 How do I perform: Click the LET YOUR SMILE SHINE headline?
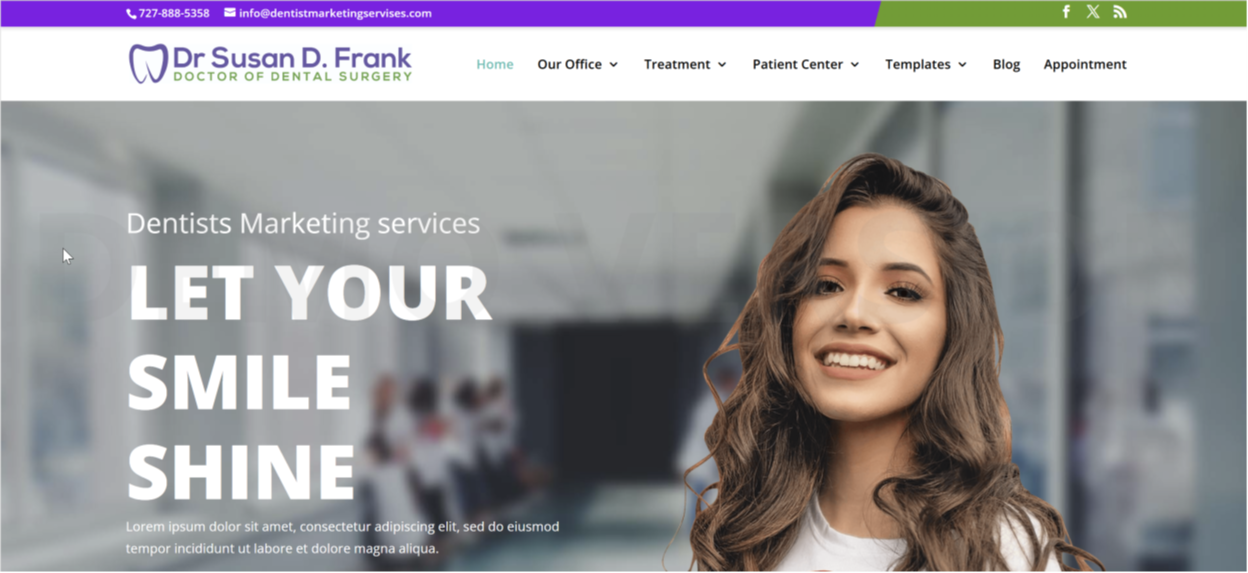click(310, 381)
